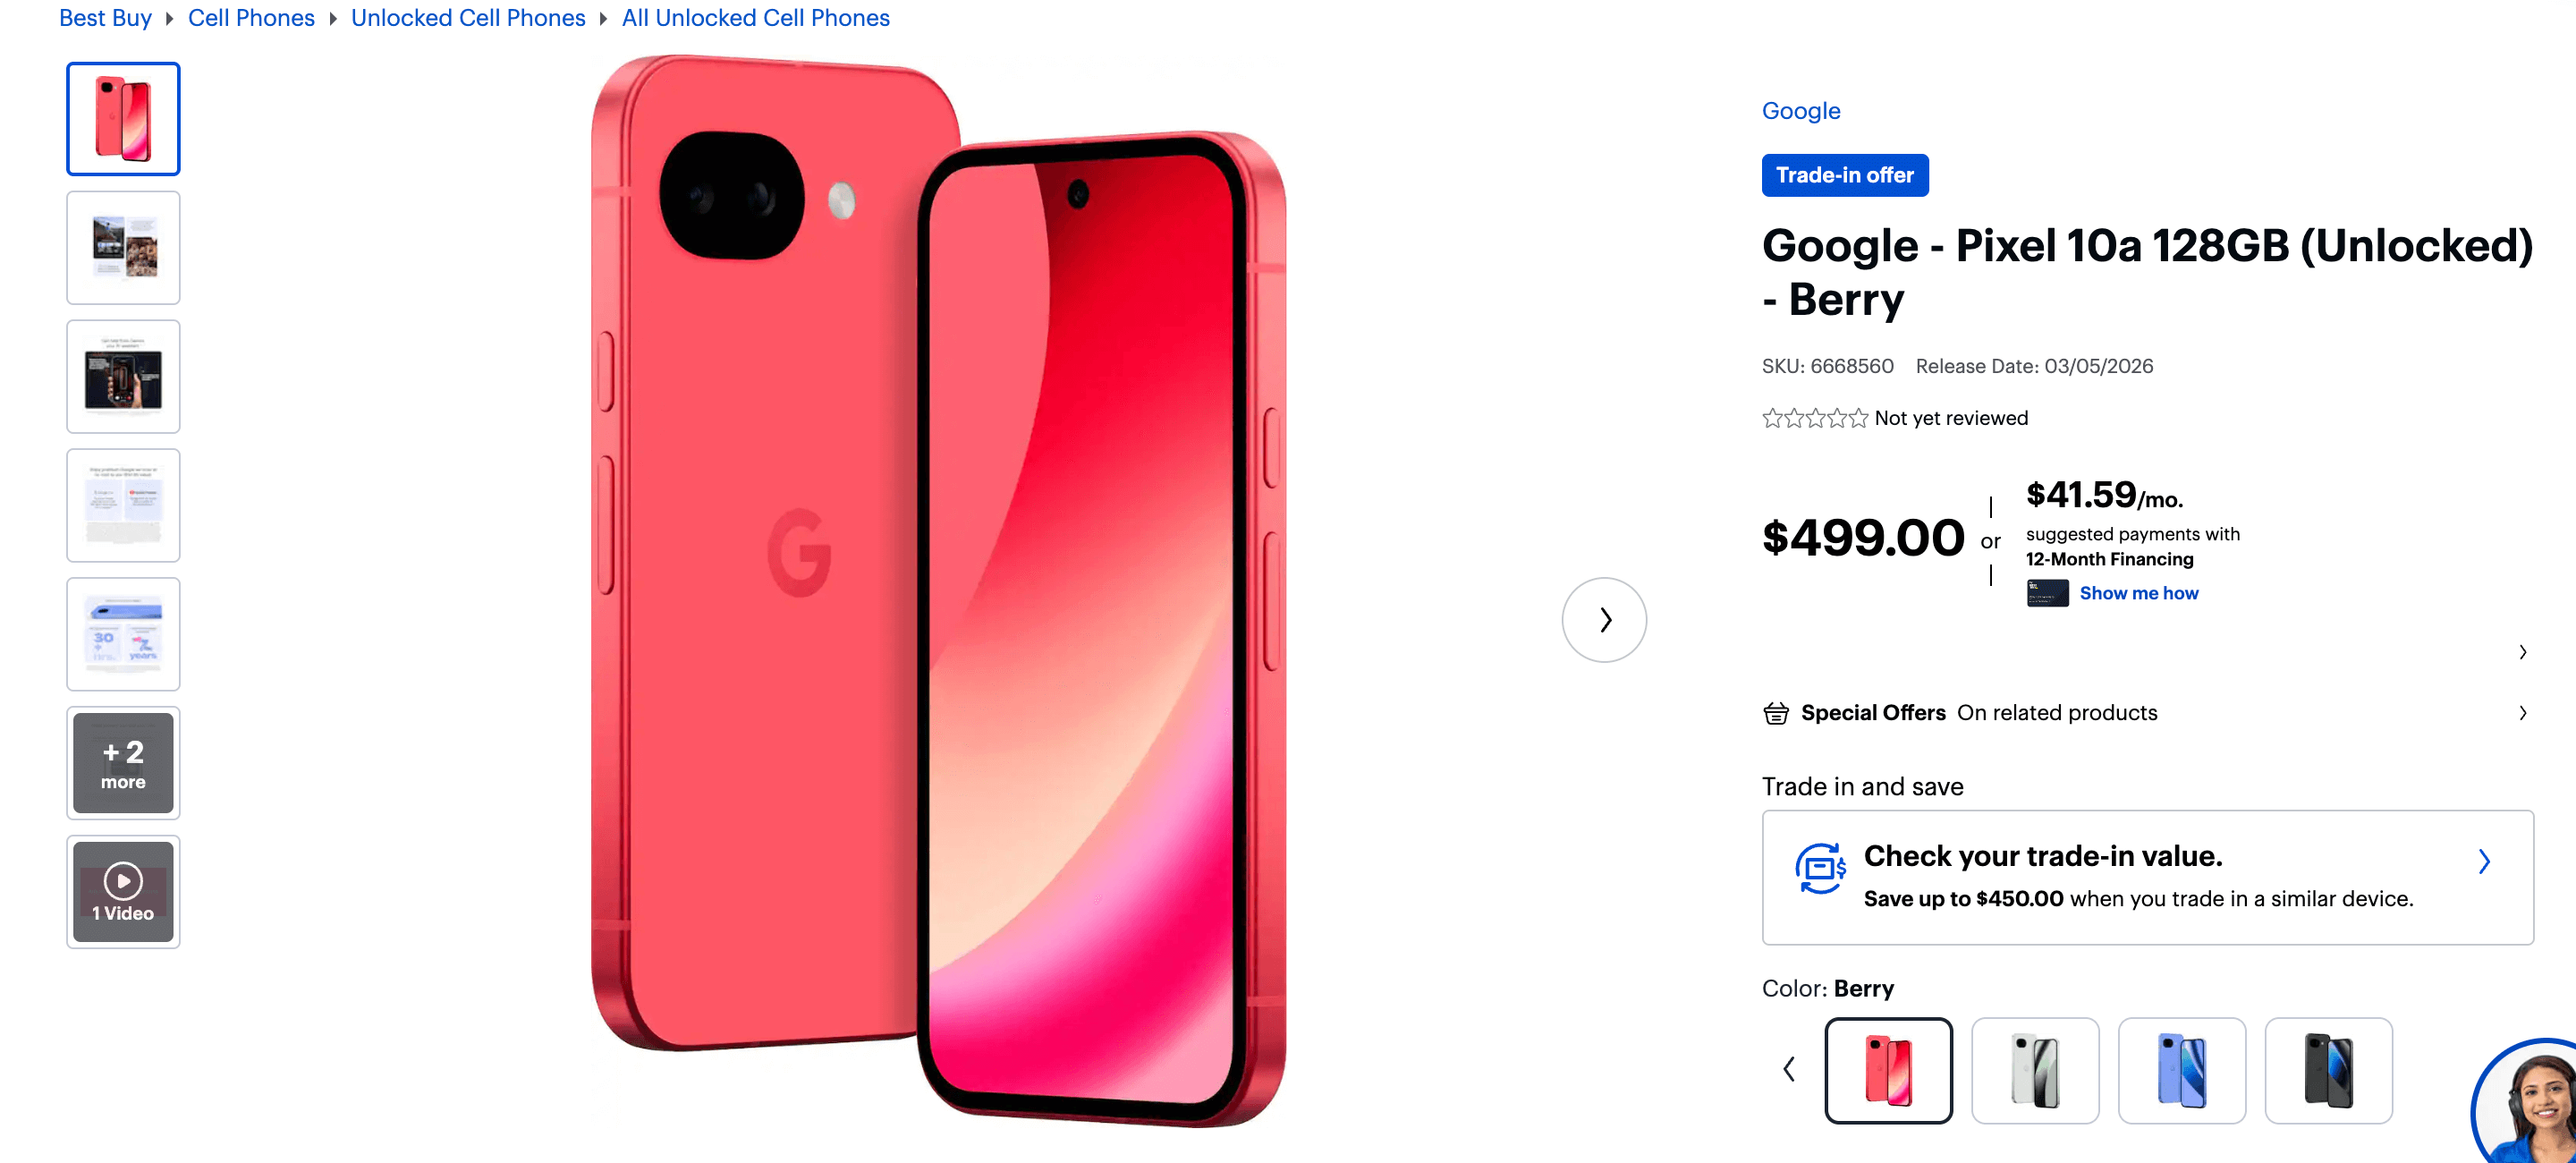Open the Show me how link
Screen dimensions: 2576x1163
(x=2139, y=593)
